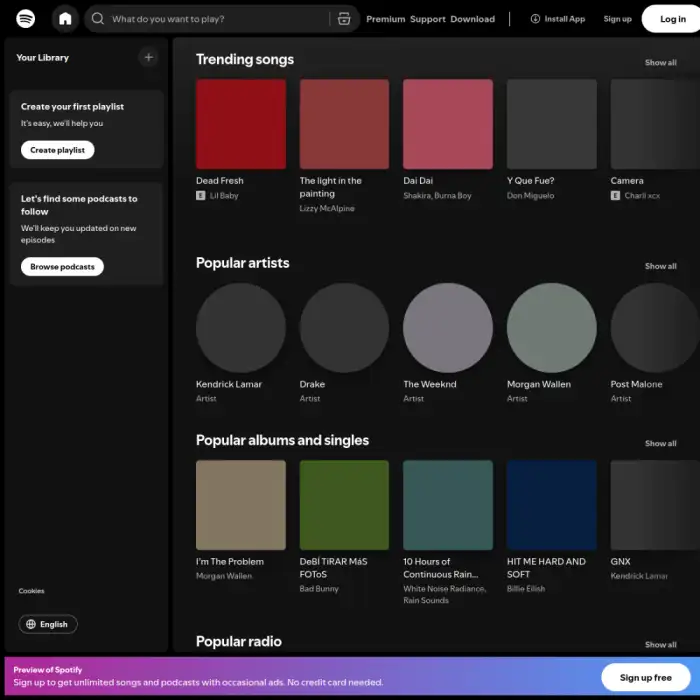
Task: Click Popular artists heading
Action: click(x=242, y=263)
